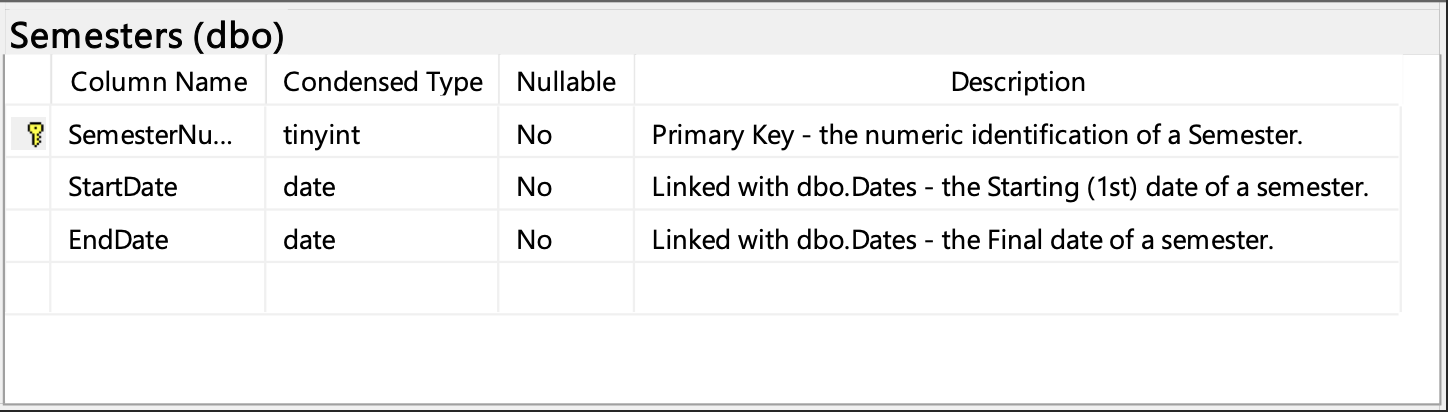Screen dimensions: 1448x412
Task: Click the empty Column Name cell below EndDate
Action: 158,289
